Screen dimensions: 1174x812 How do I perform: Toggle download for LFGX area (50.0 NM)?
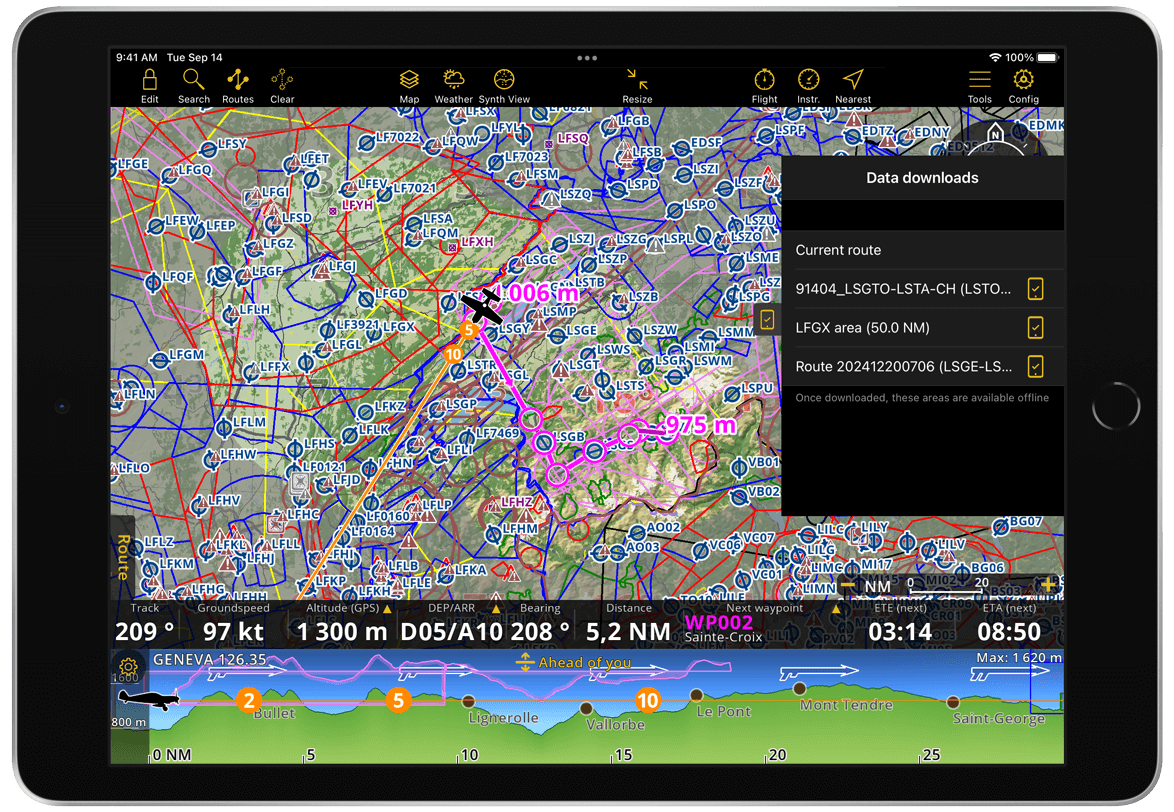point(1035,328)
